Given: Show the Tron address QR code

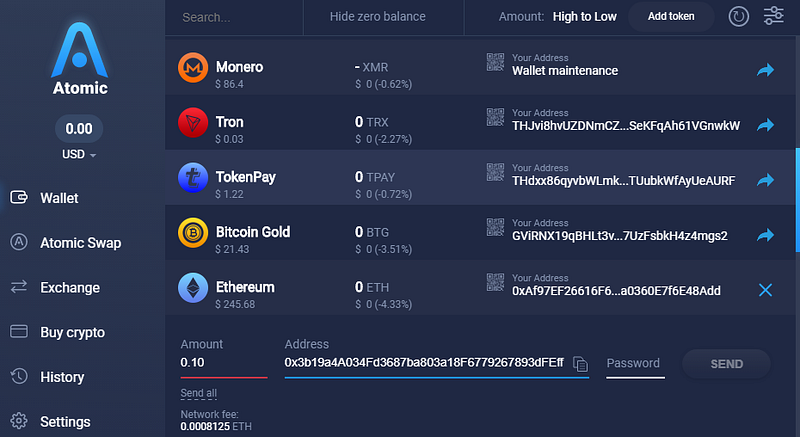Looking at the screenshot, I should tap(495, 117).
